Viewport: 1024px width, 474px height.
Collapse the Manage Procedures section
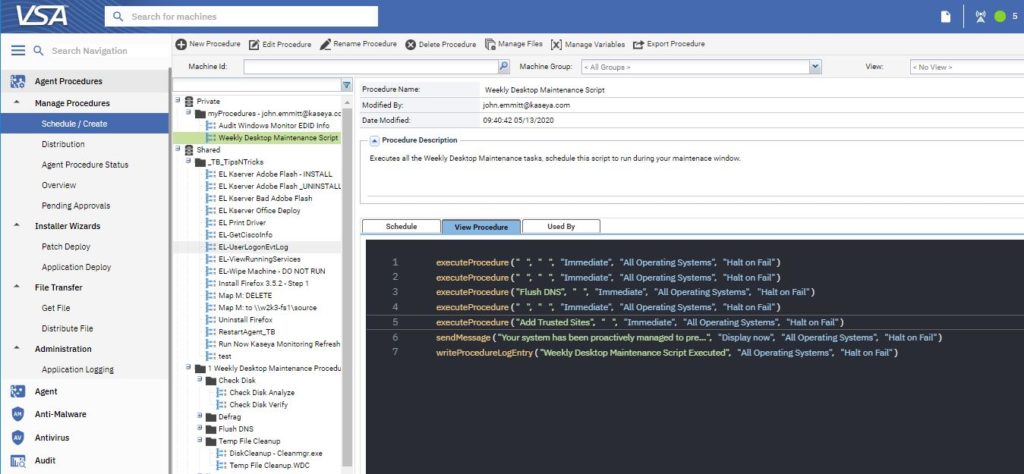[16, 103]
